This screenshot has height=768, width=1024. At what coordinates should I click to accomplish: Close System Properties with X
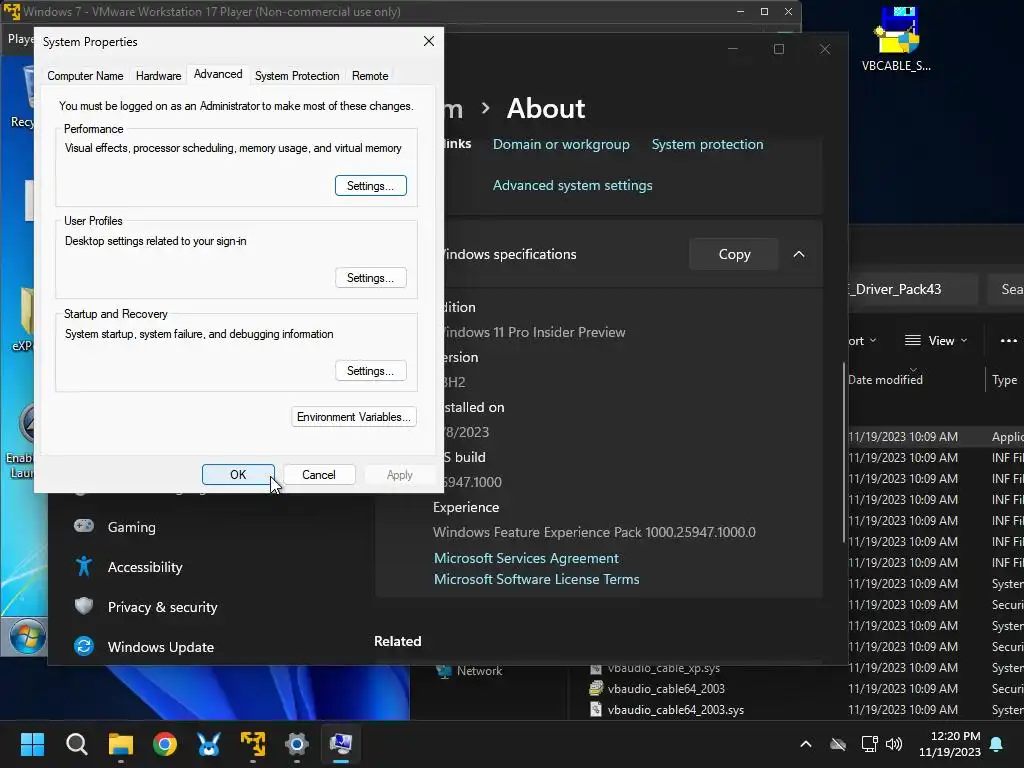click(x=428, y=41)
